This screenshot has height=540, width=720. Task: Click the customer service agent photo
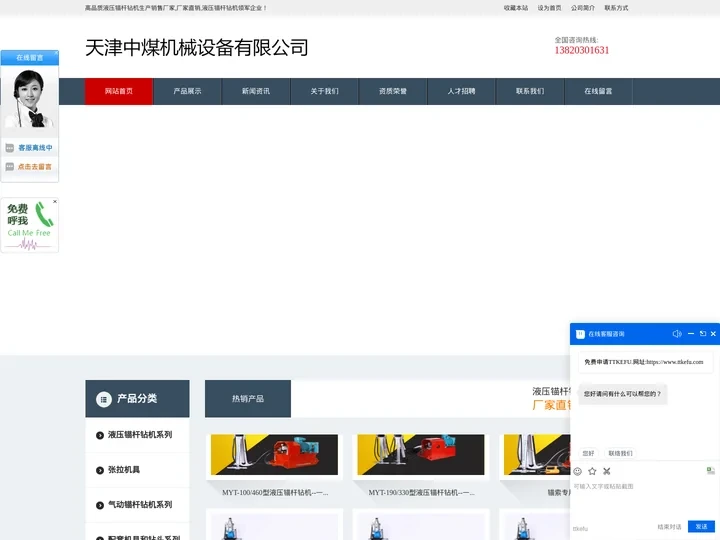tap(29, 99)
